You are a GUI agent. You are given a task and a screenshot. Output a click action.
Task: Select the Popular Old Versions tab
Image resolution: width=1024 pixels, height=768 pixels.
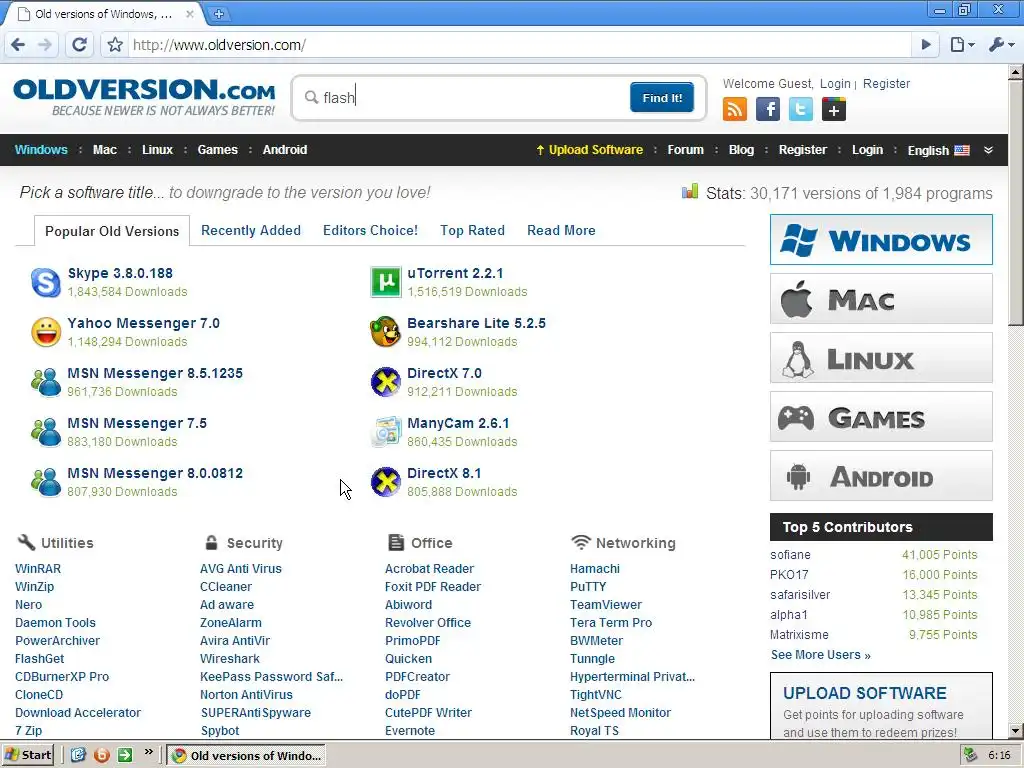(x=112, y=231)
